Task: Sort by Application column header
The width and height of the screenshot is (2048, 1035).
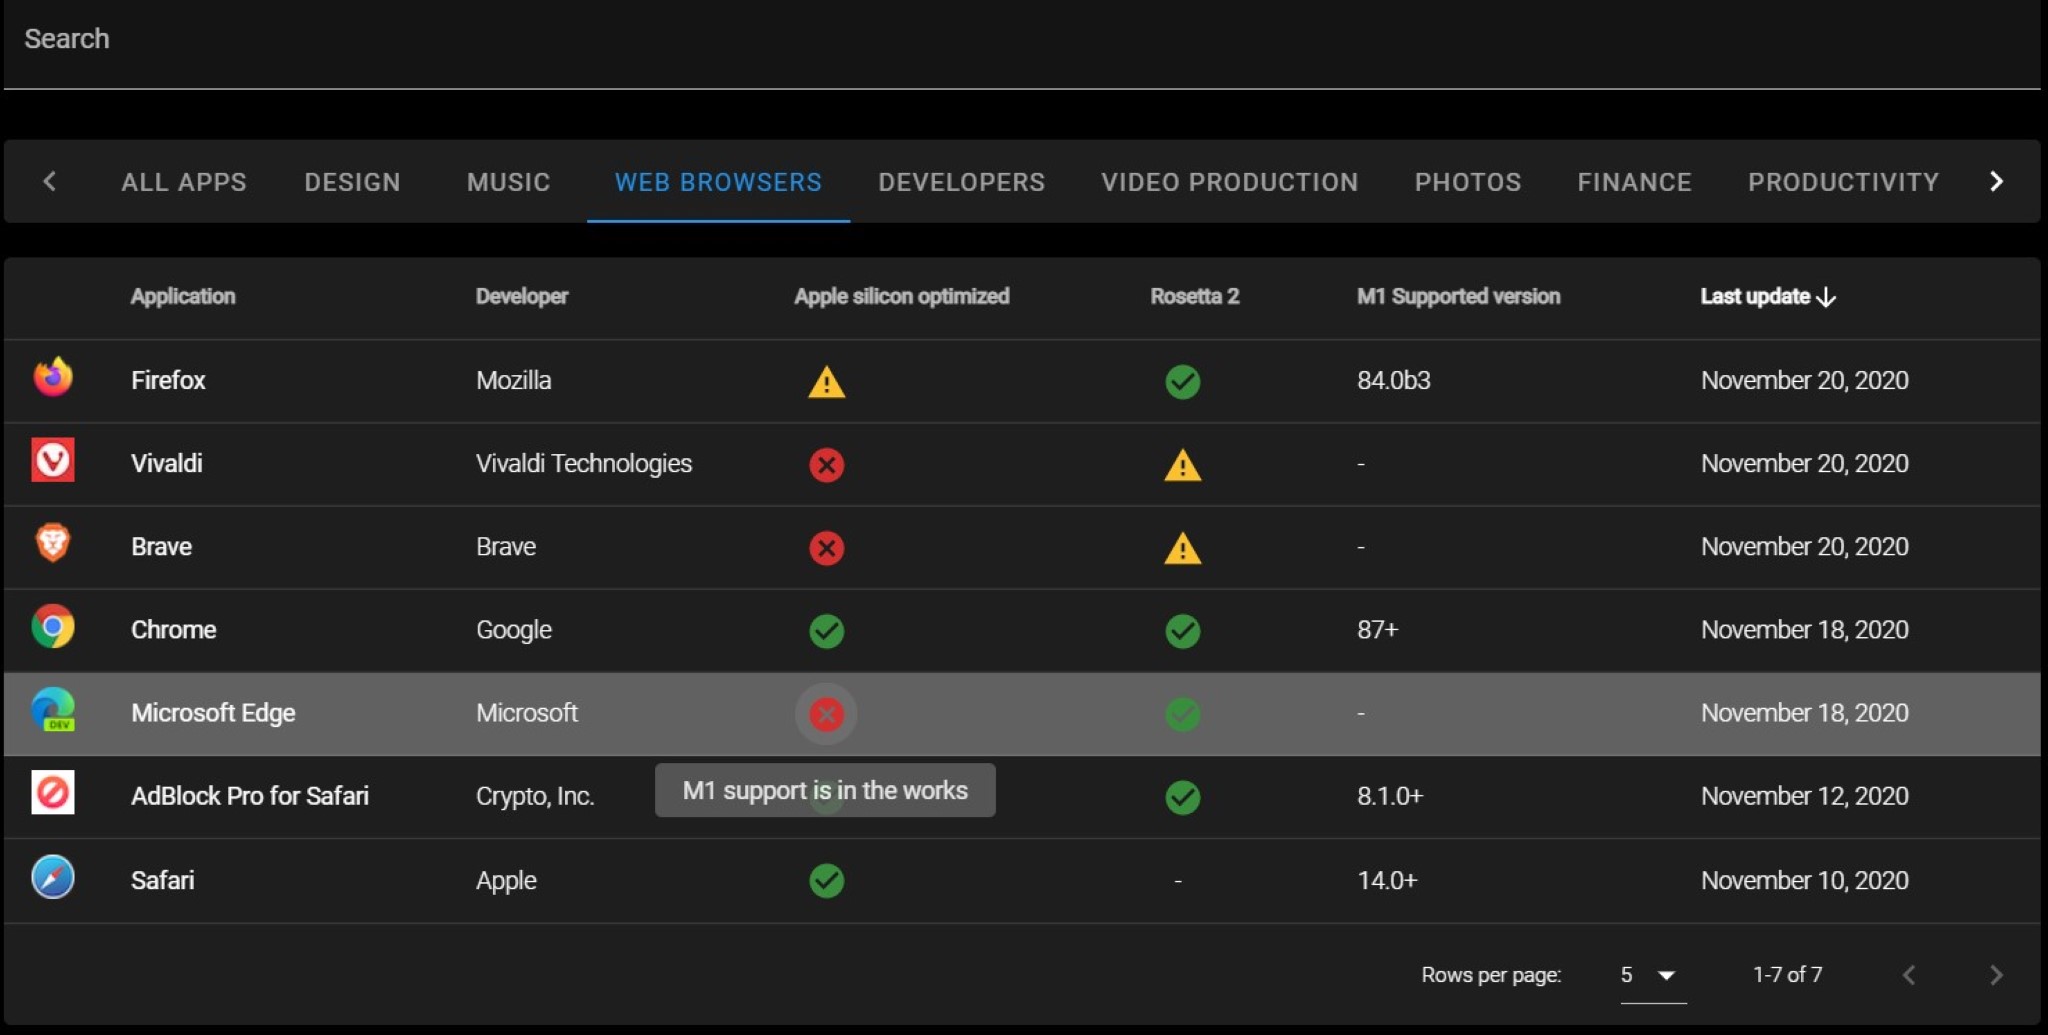Action: coord(183,296)
